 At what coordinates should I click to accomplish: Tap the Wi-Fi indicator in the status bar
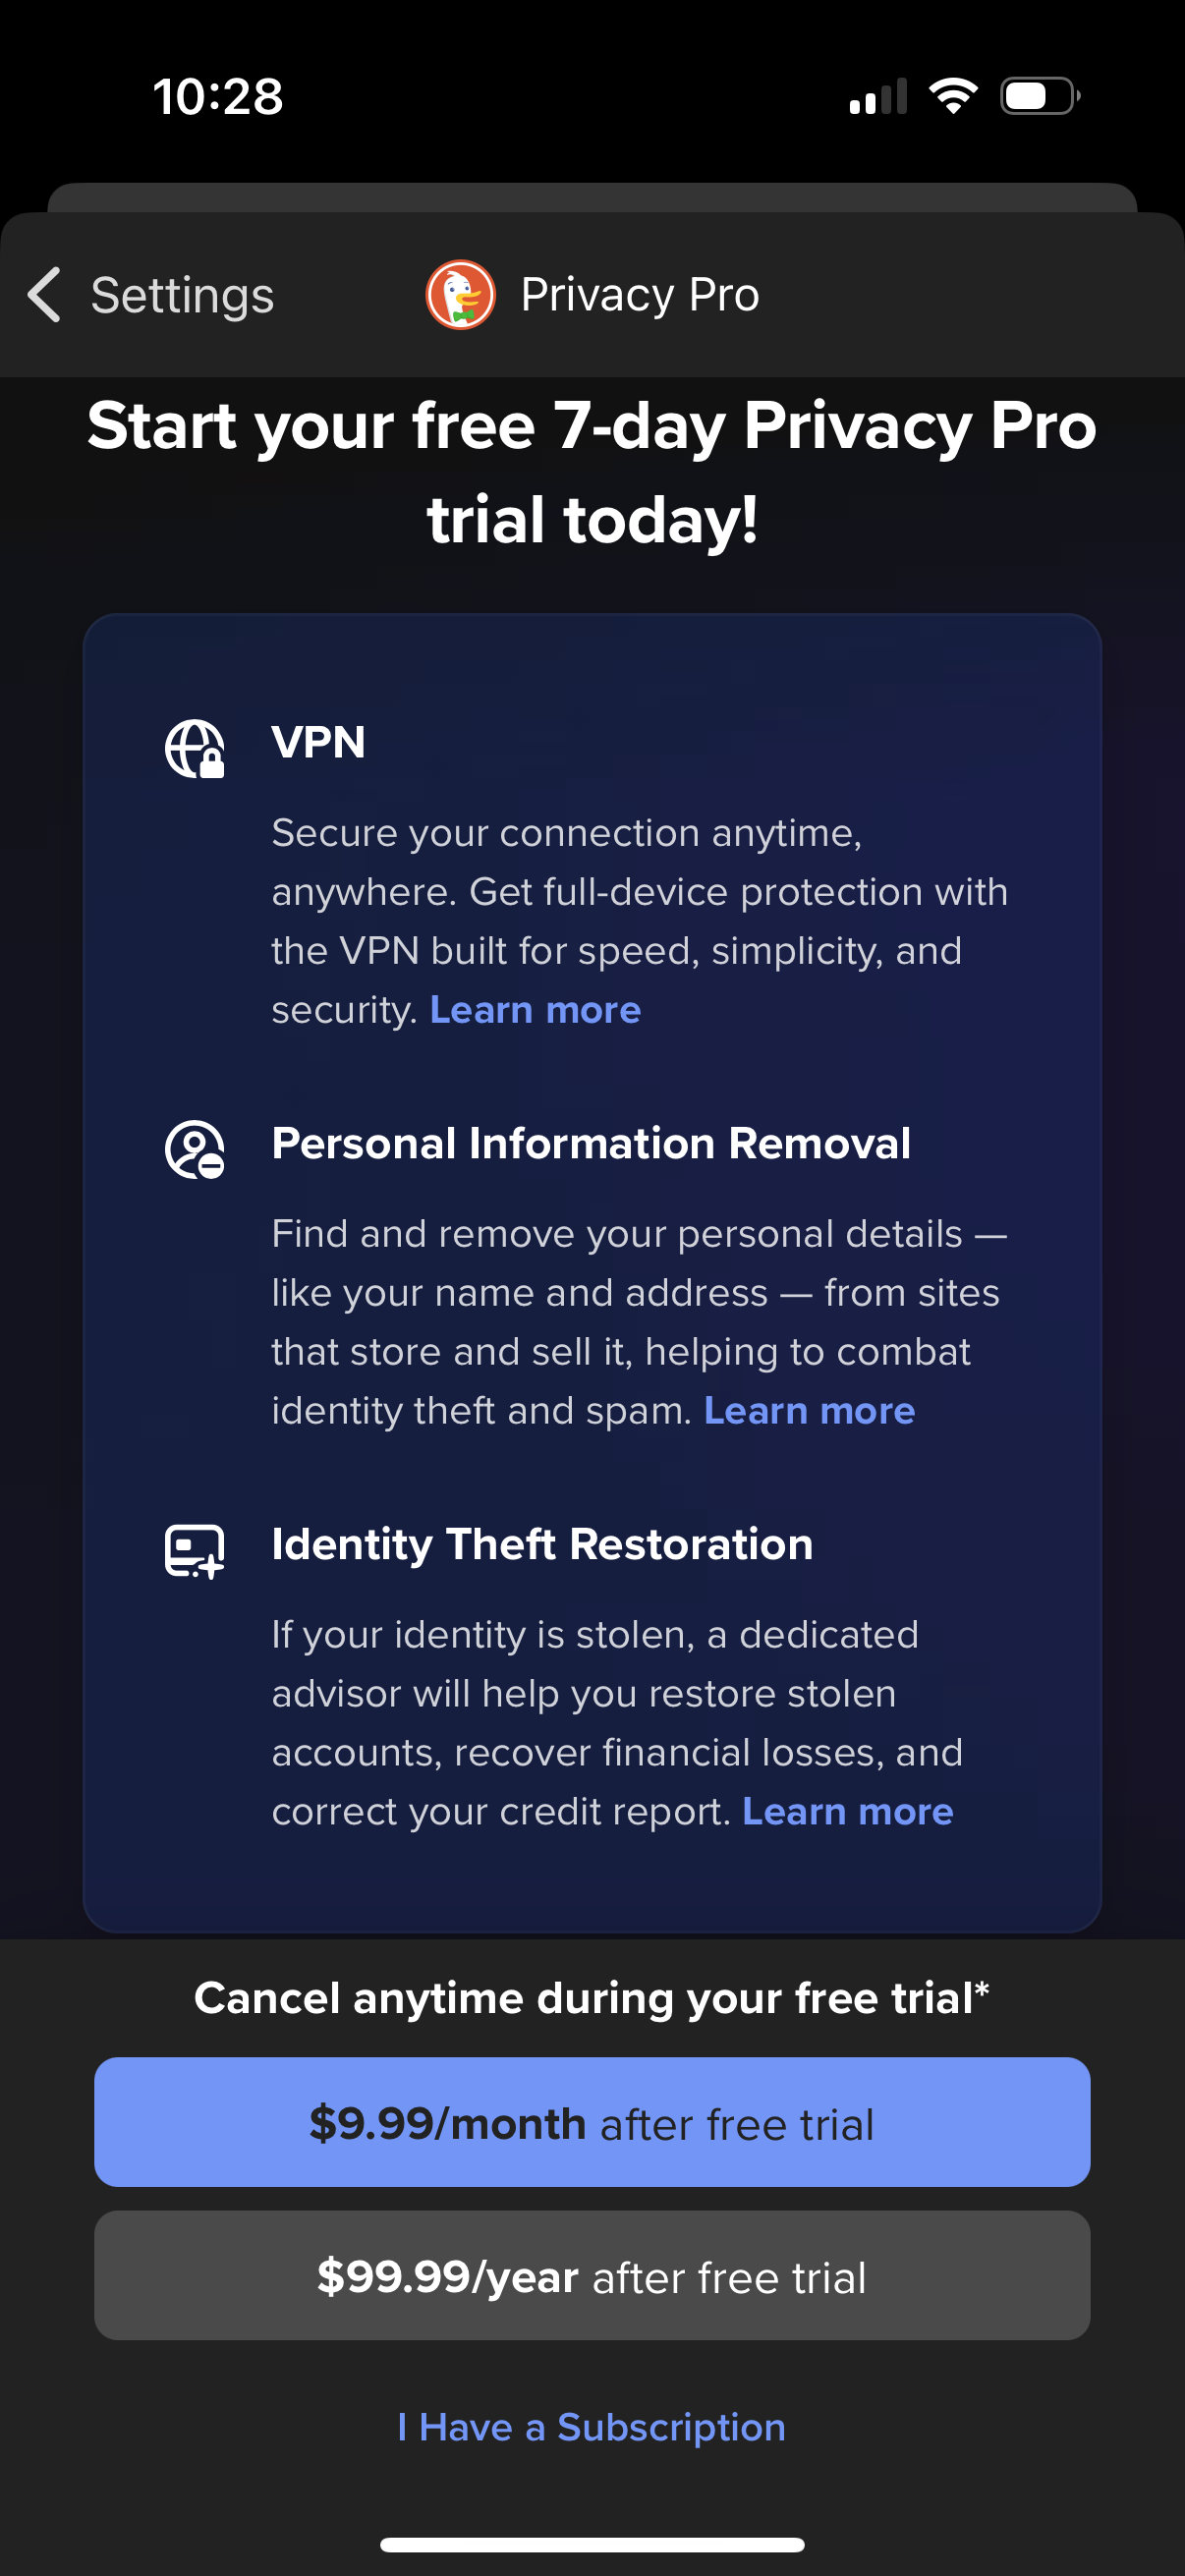coord(953,93)
